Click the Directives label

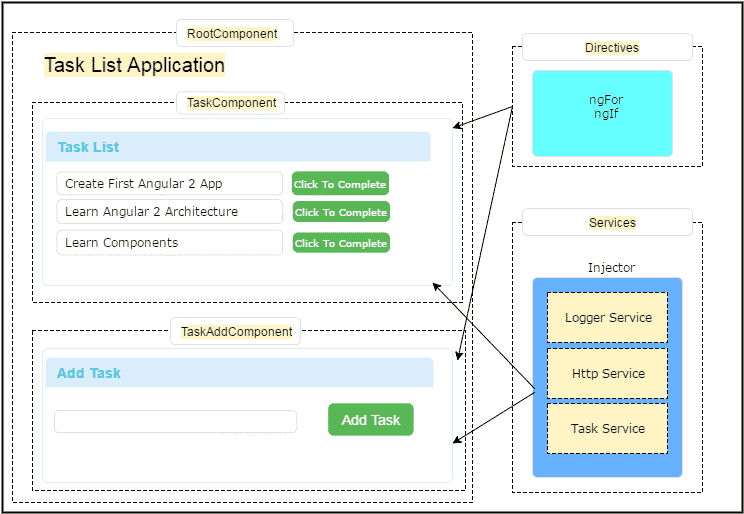611,47
